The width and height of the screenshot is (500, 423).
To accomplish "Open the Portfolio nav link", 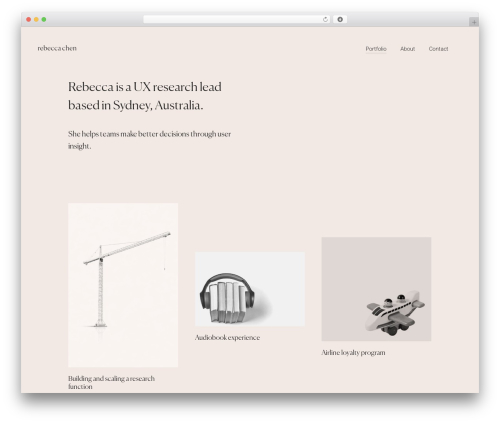I will [376, 49].
